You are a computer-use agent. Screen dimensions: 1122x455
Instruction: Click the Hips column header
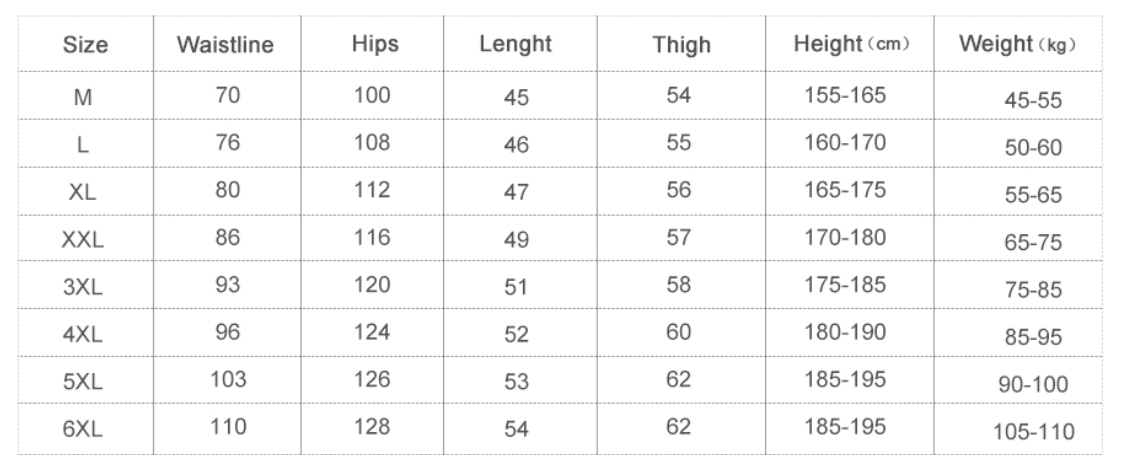point(375,45)
